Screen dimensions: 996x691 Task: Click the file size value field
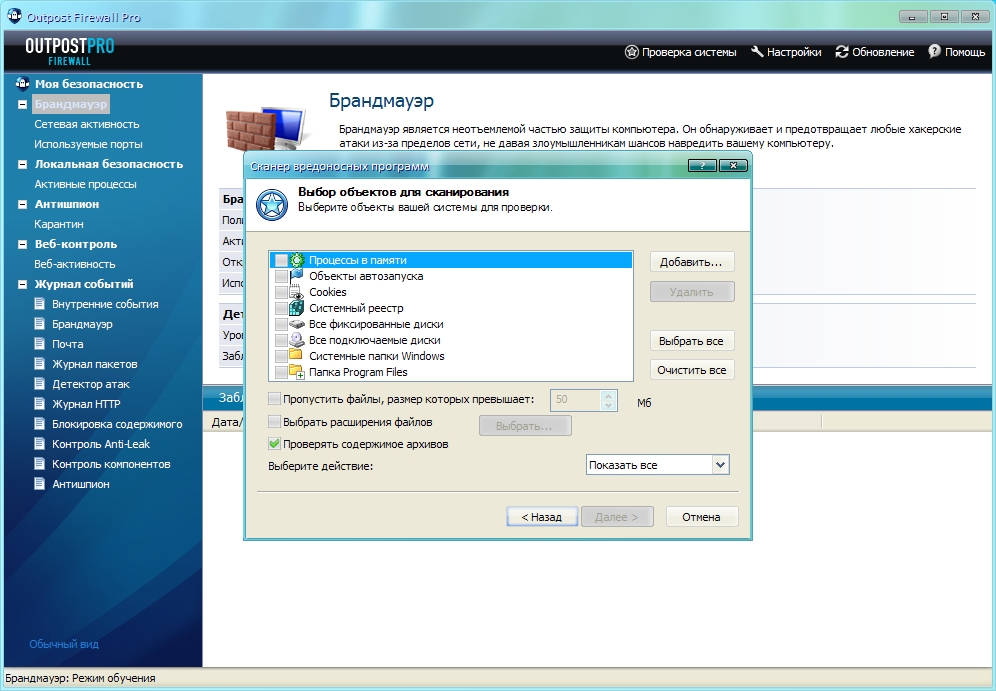coord(575,399)
